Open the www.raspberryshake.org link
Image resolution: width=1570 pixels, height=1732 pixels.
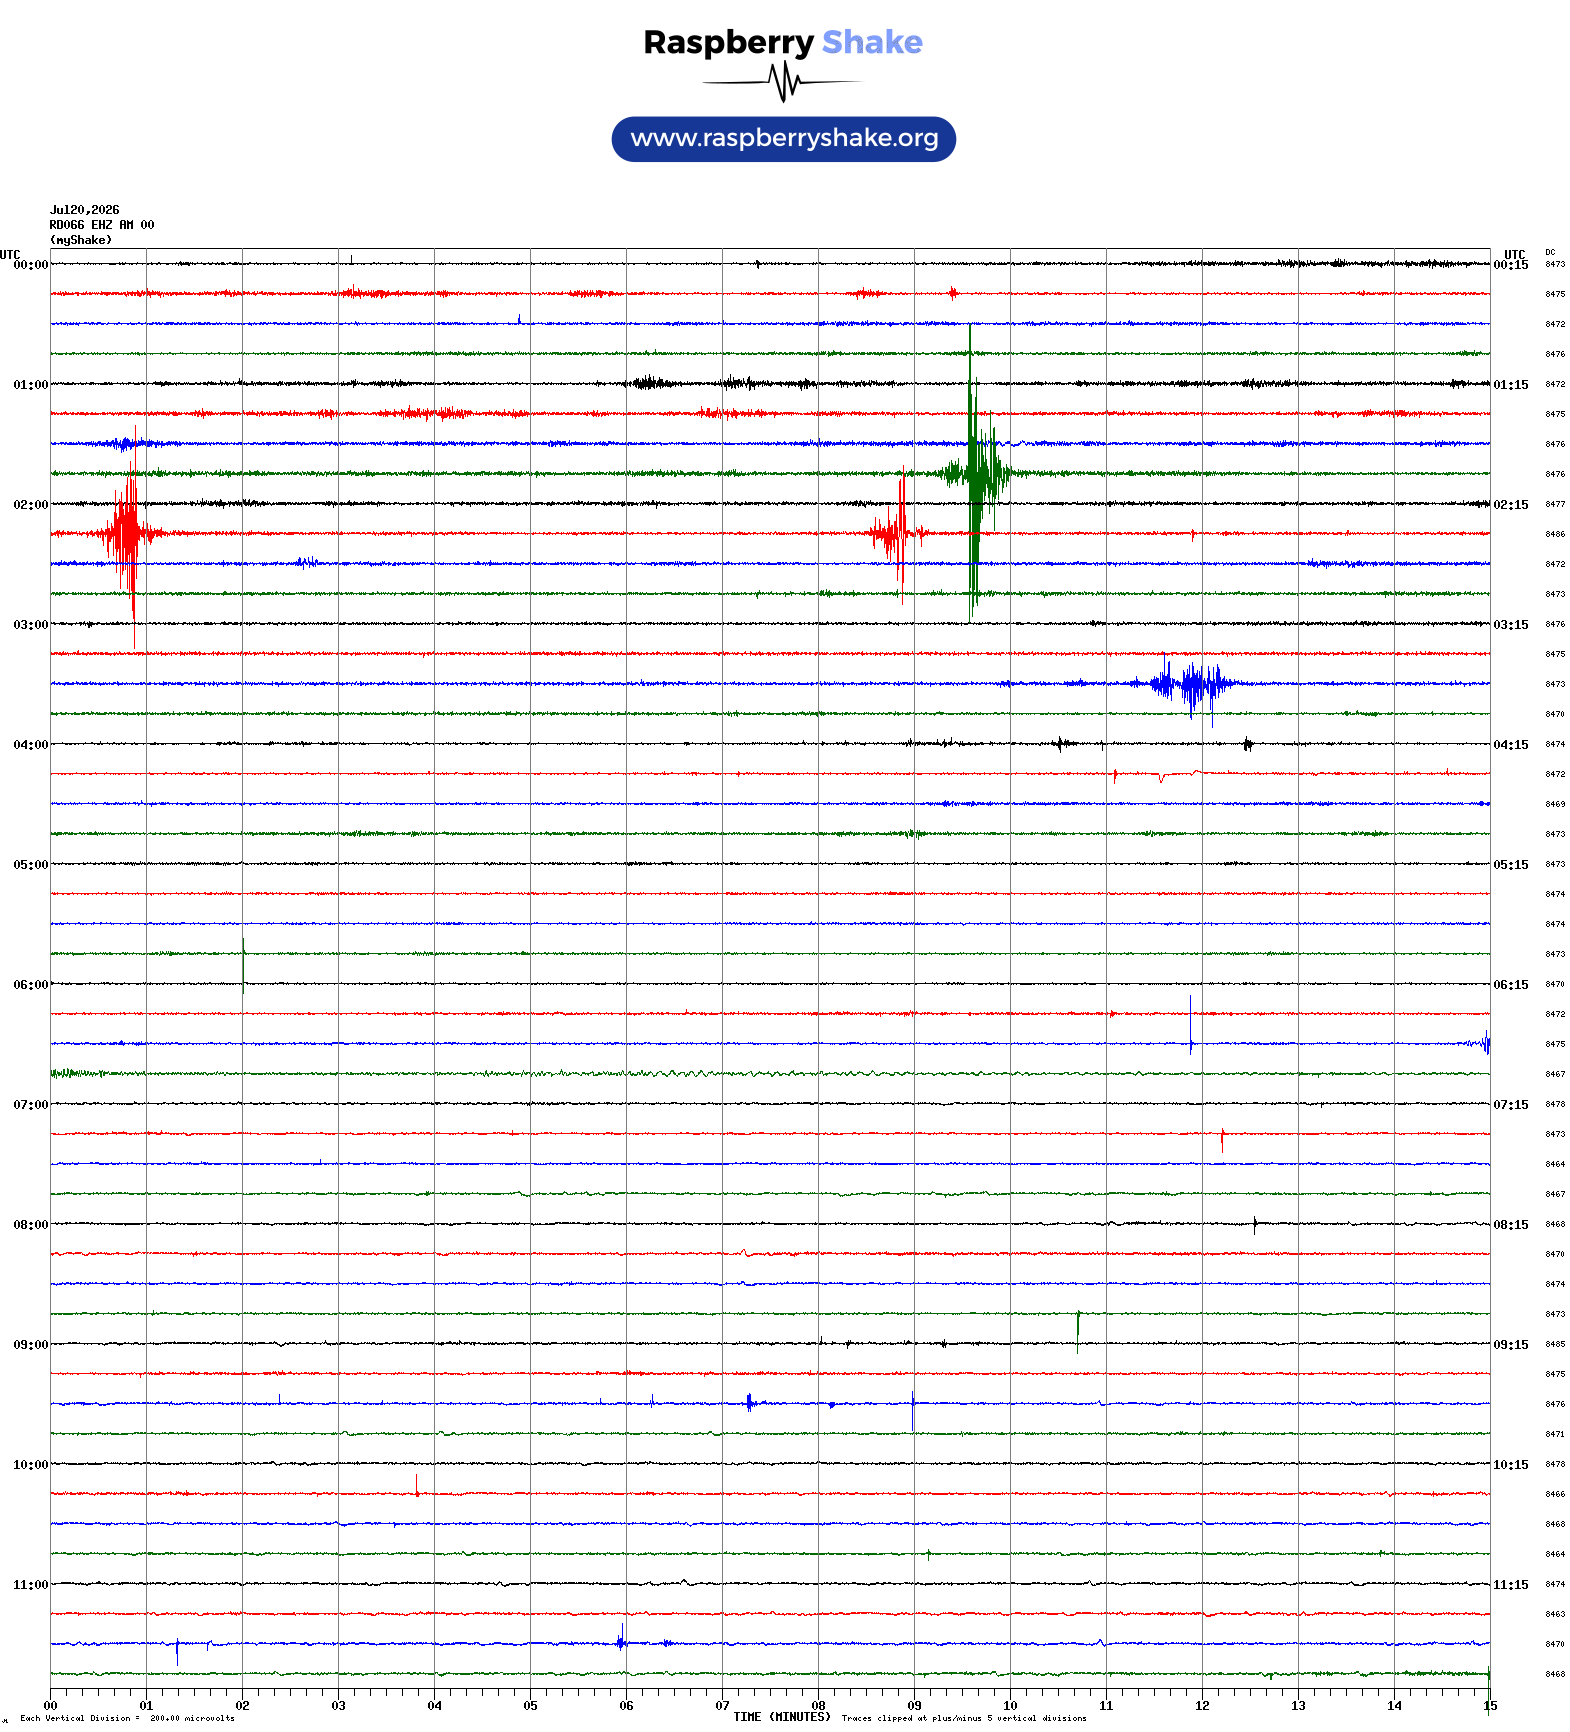784,139
